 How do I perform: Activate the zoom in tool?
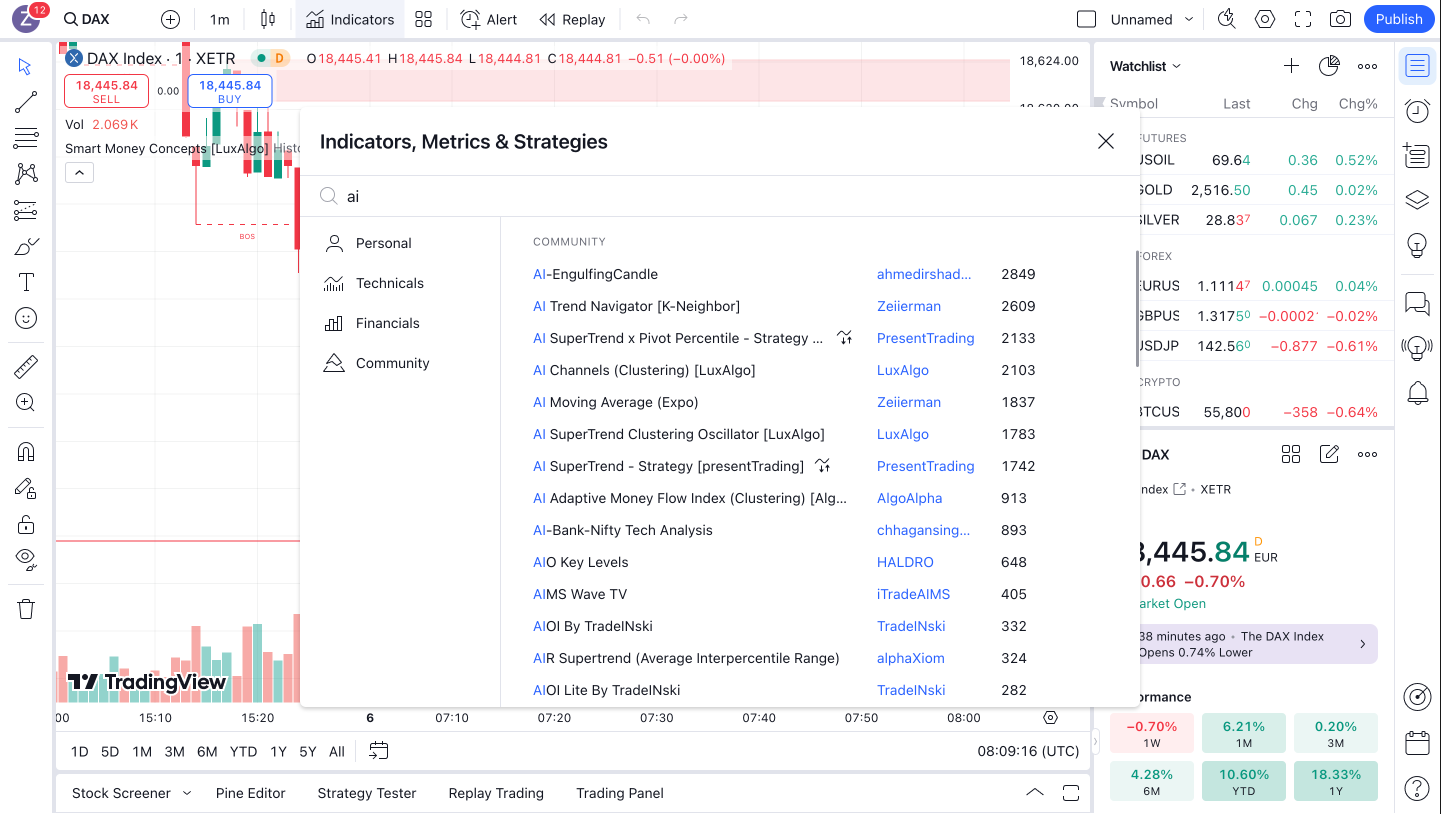click(x=26, y=403)
